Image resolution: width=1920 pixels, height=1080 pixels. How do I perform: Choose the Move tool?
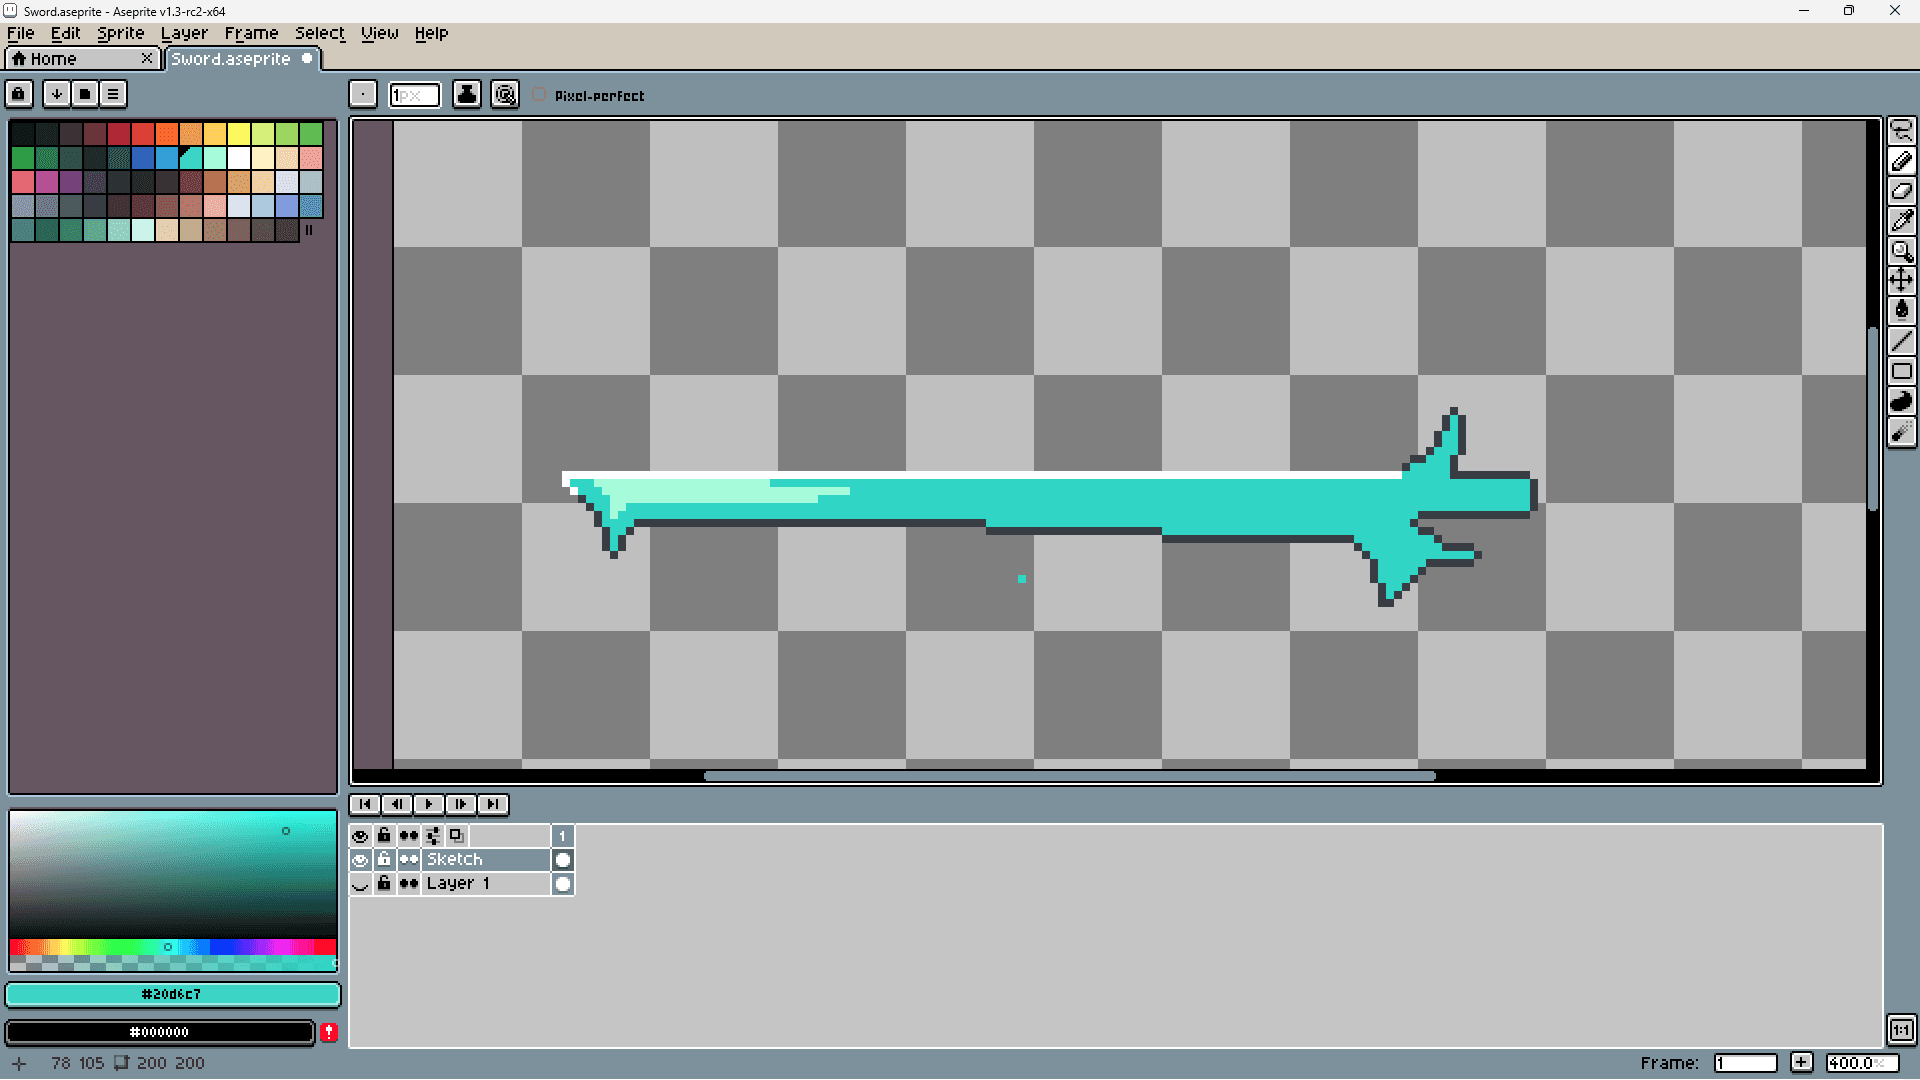[x=1901, y=280]
